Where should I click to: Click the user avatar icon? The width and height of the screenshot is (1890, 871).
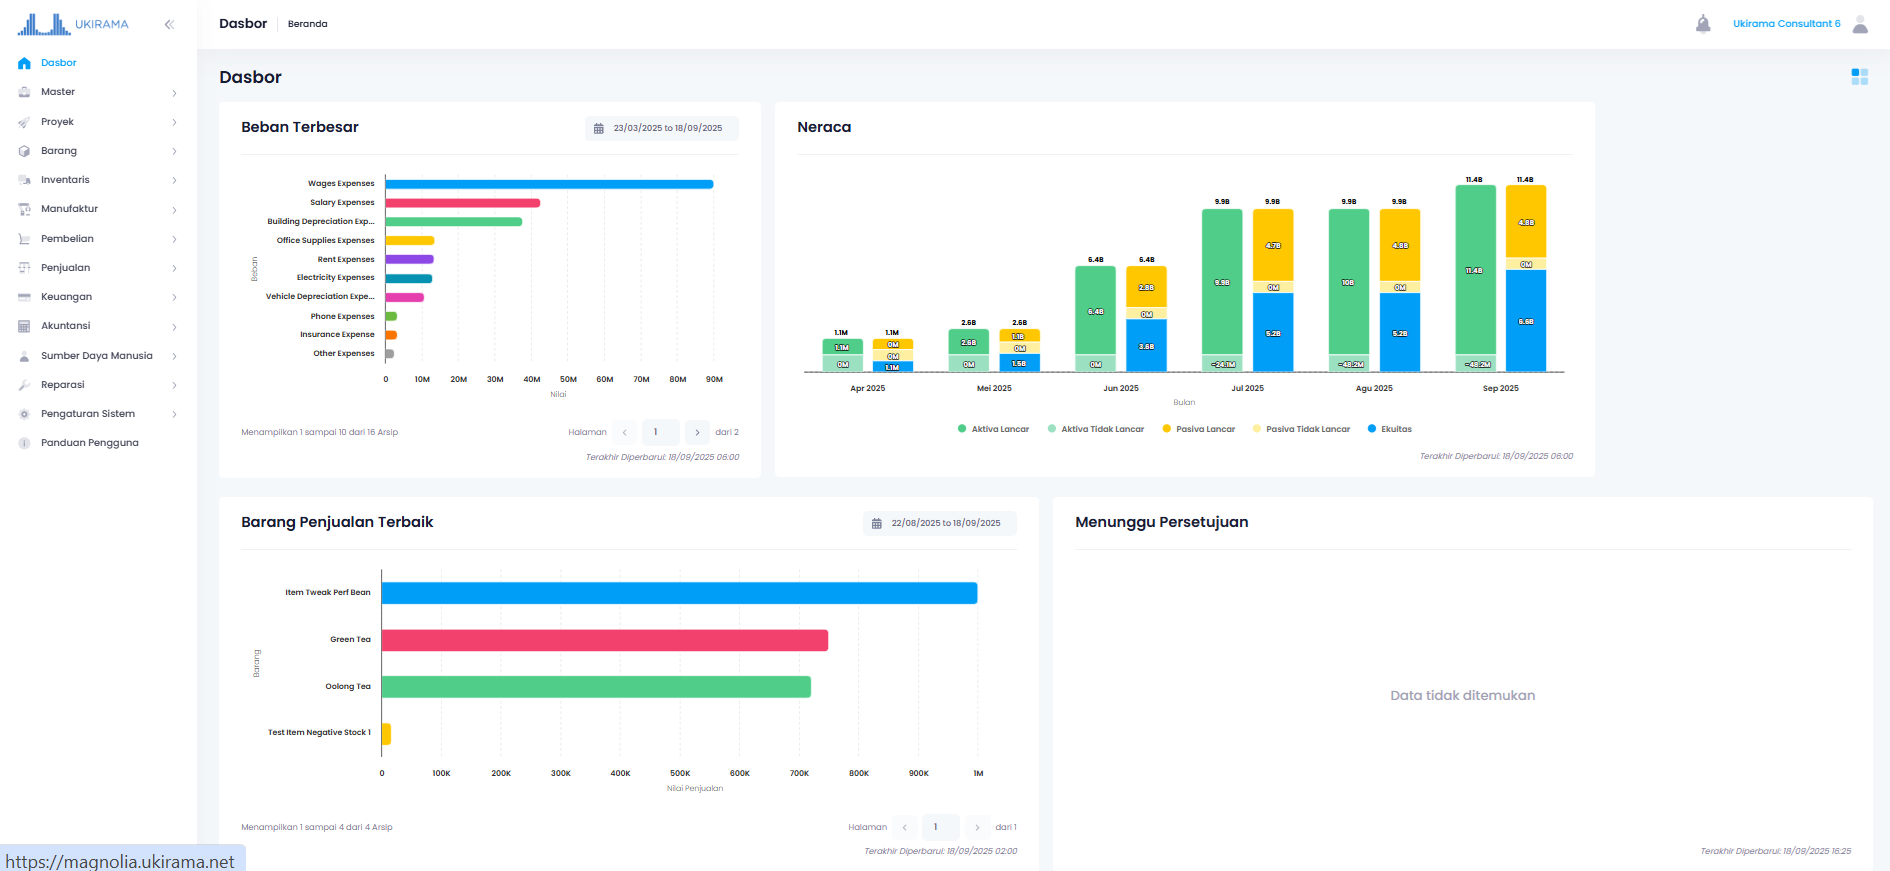click(1860, 24)
